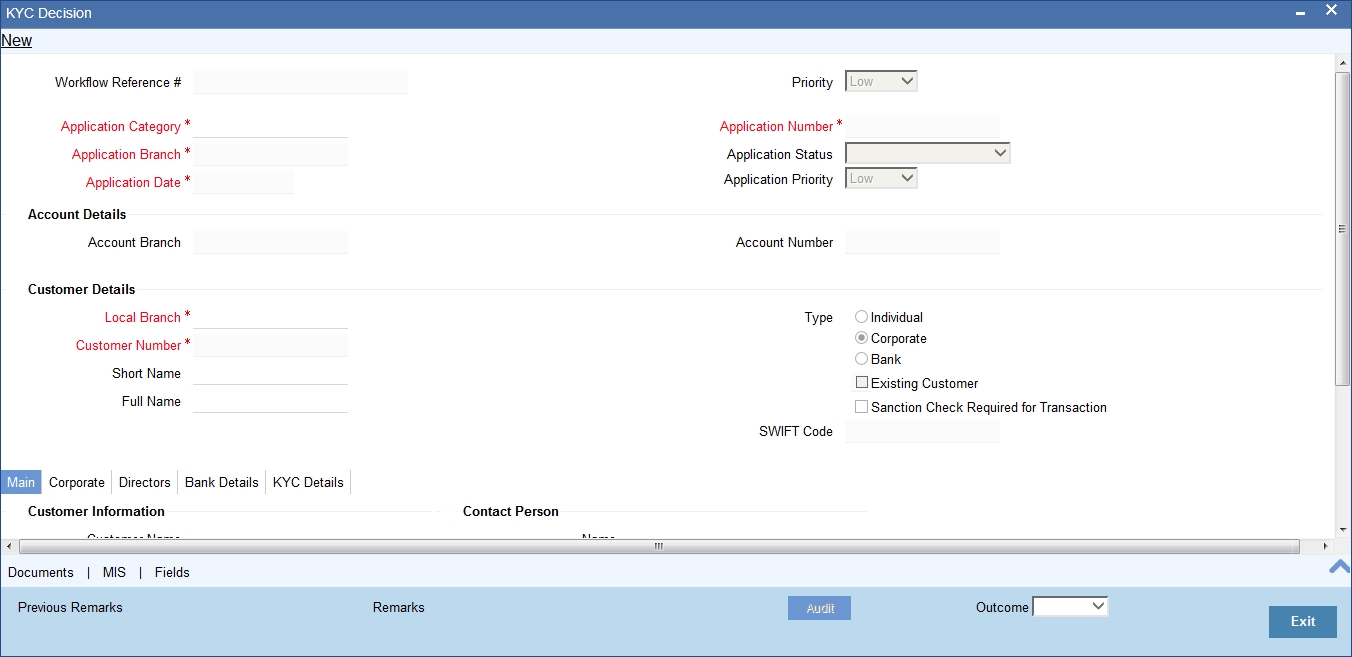
Task: Click the Remarks label in the footer
Action: 399,607
